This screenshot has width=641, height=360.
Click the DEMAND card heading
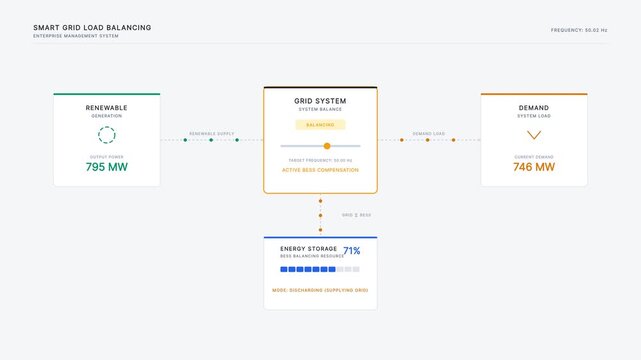click(x=534, y=108)
